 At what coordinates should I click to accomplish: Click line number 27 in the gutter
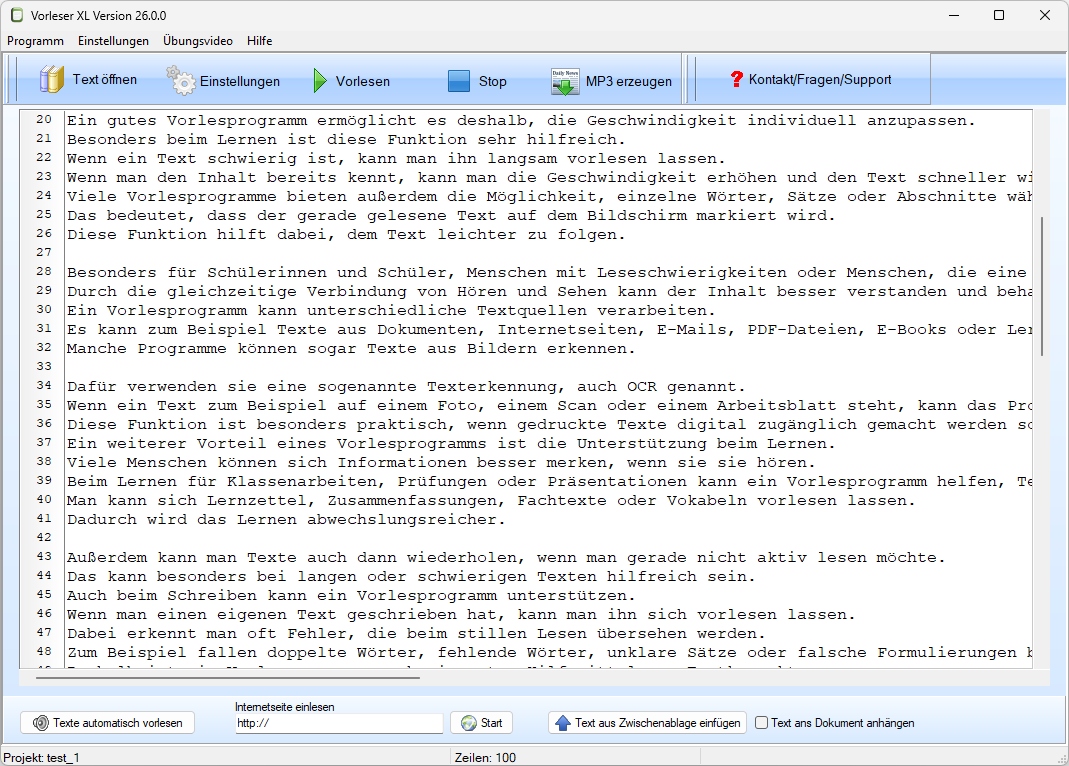[x=44, y=252]
